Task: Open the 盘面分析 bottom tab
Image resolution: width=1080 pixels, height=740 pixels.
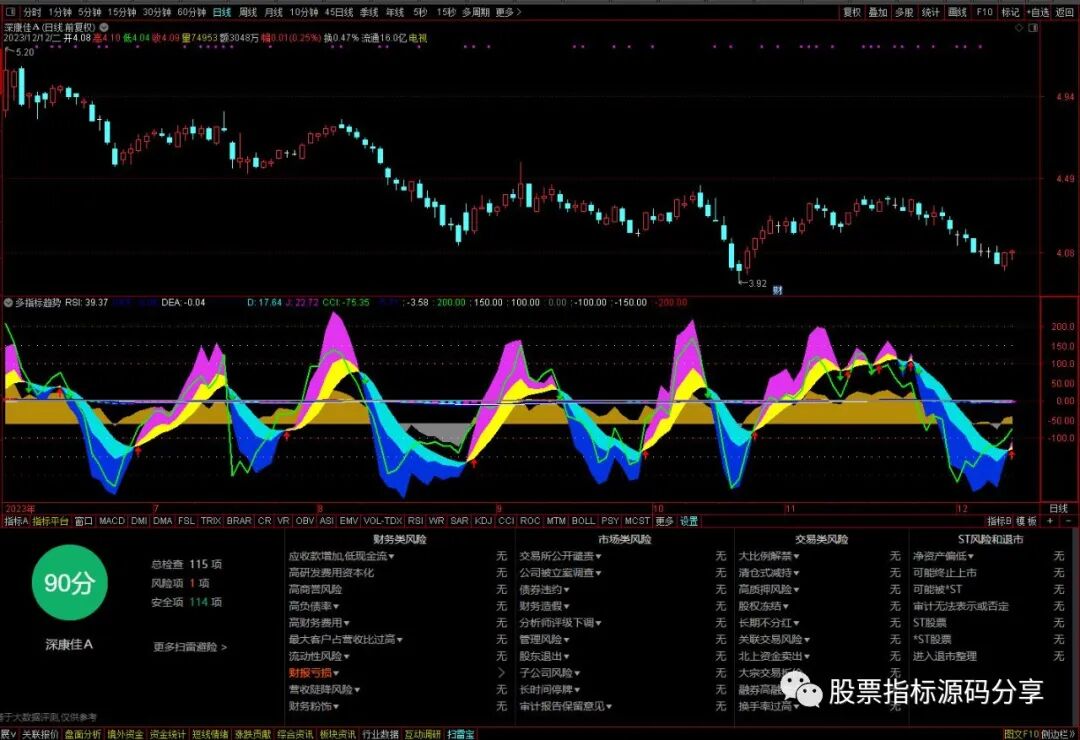Action: [83, 734]
